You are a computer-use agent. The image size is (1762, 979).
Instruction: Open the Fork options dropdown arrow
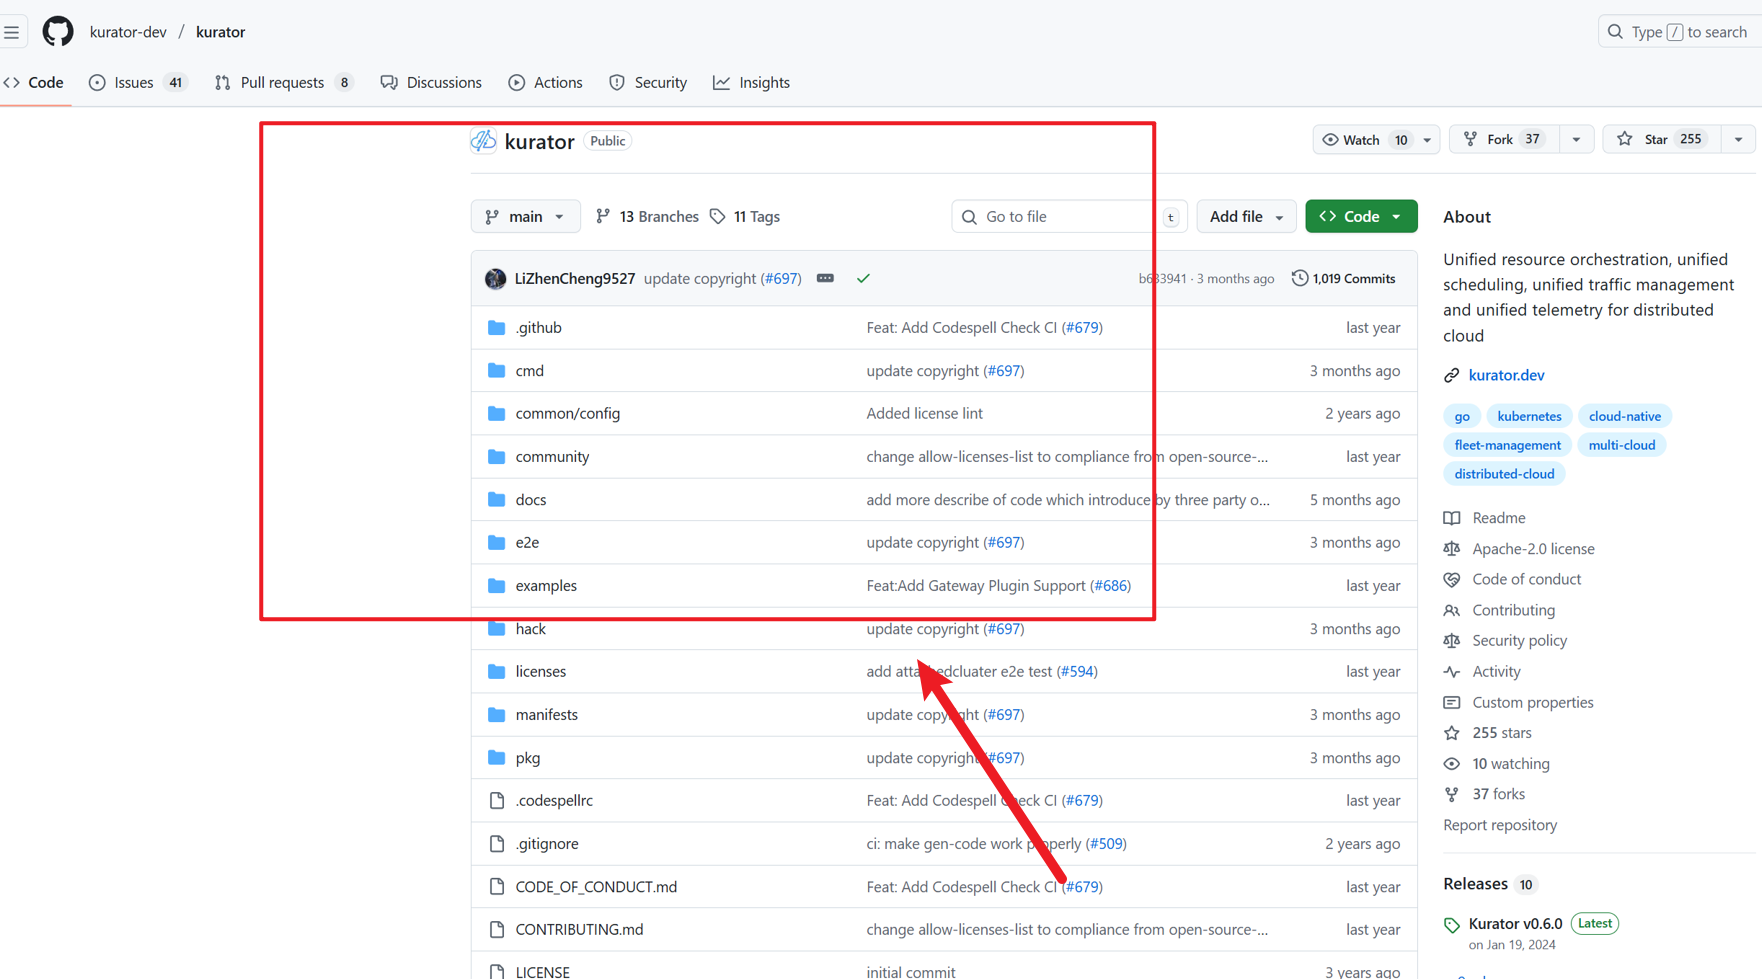(1577, 140)
